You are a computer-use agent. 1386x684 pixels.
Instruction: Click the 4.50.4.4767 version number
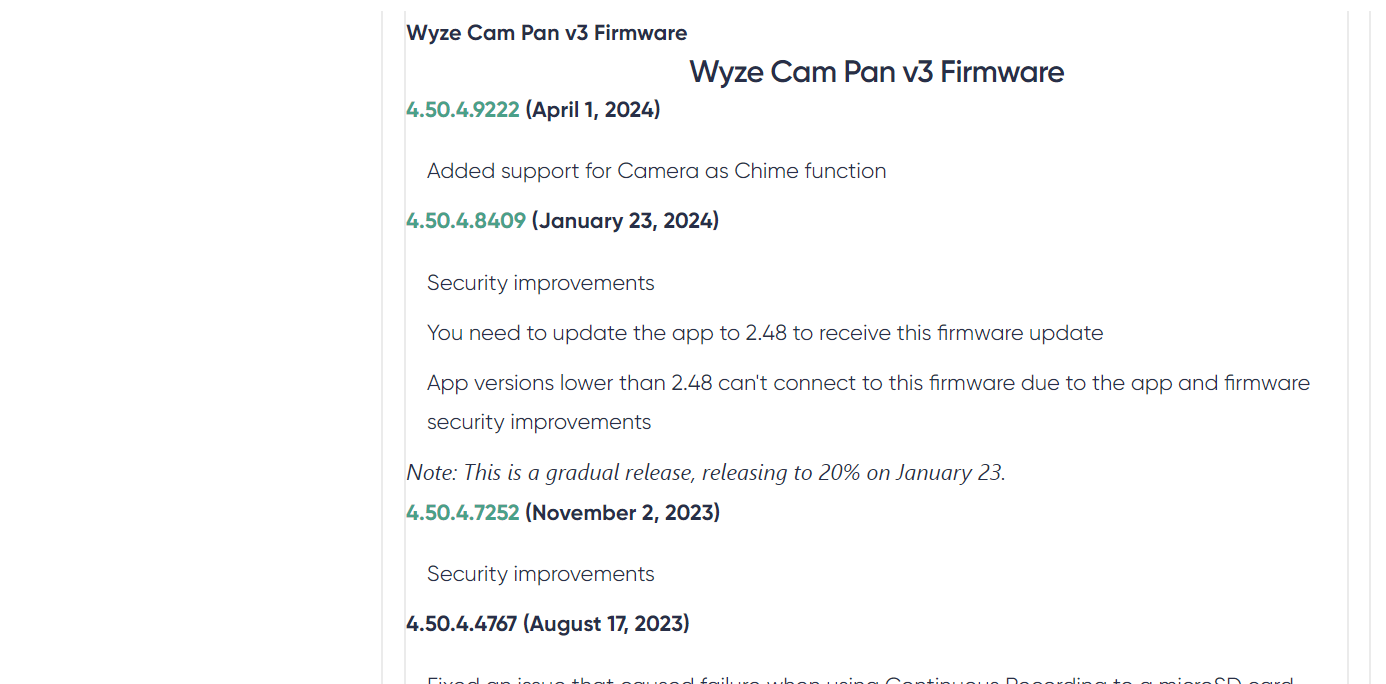(462, 624)
